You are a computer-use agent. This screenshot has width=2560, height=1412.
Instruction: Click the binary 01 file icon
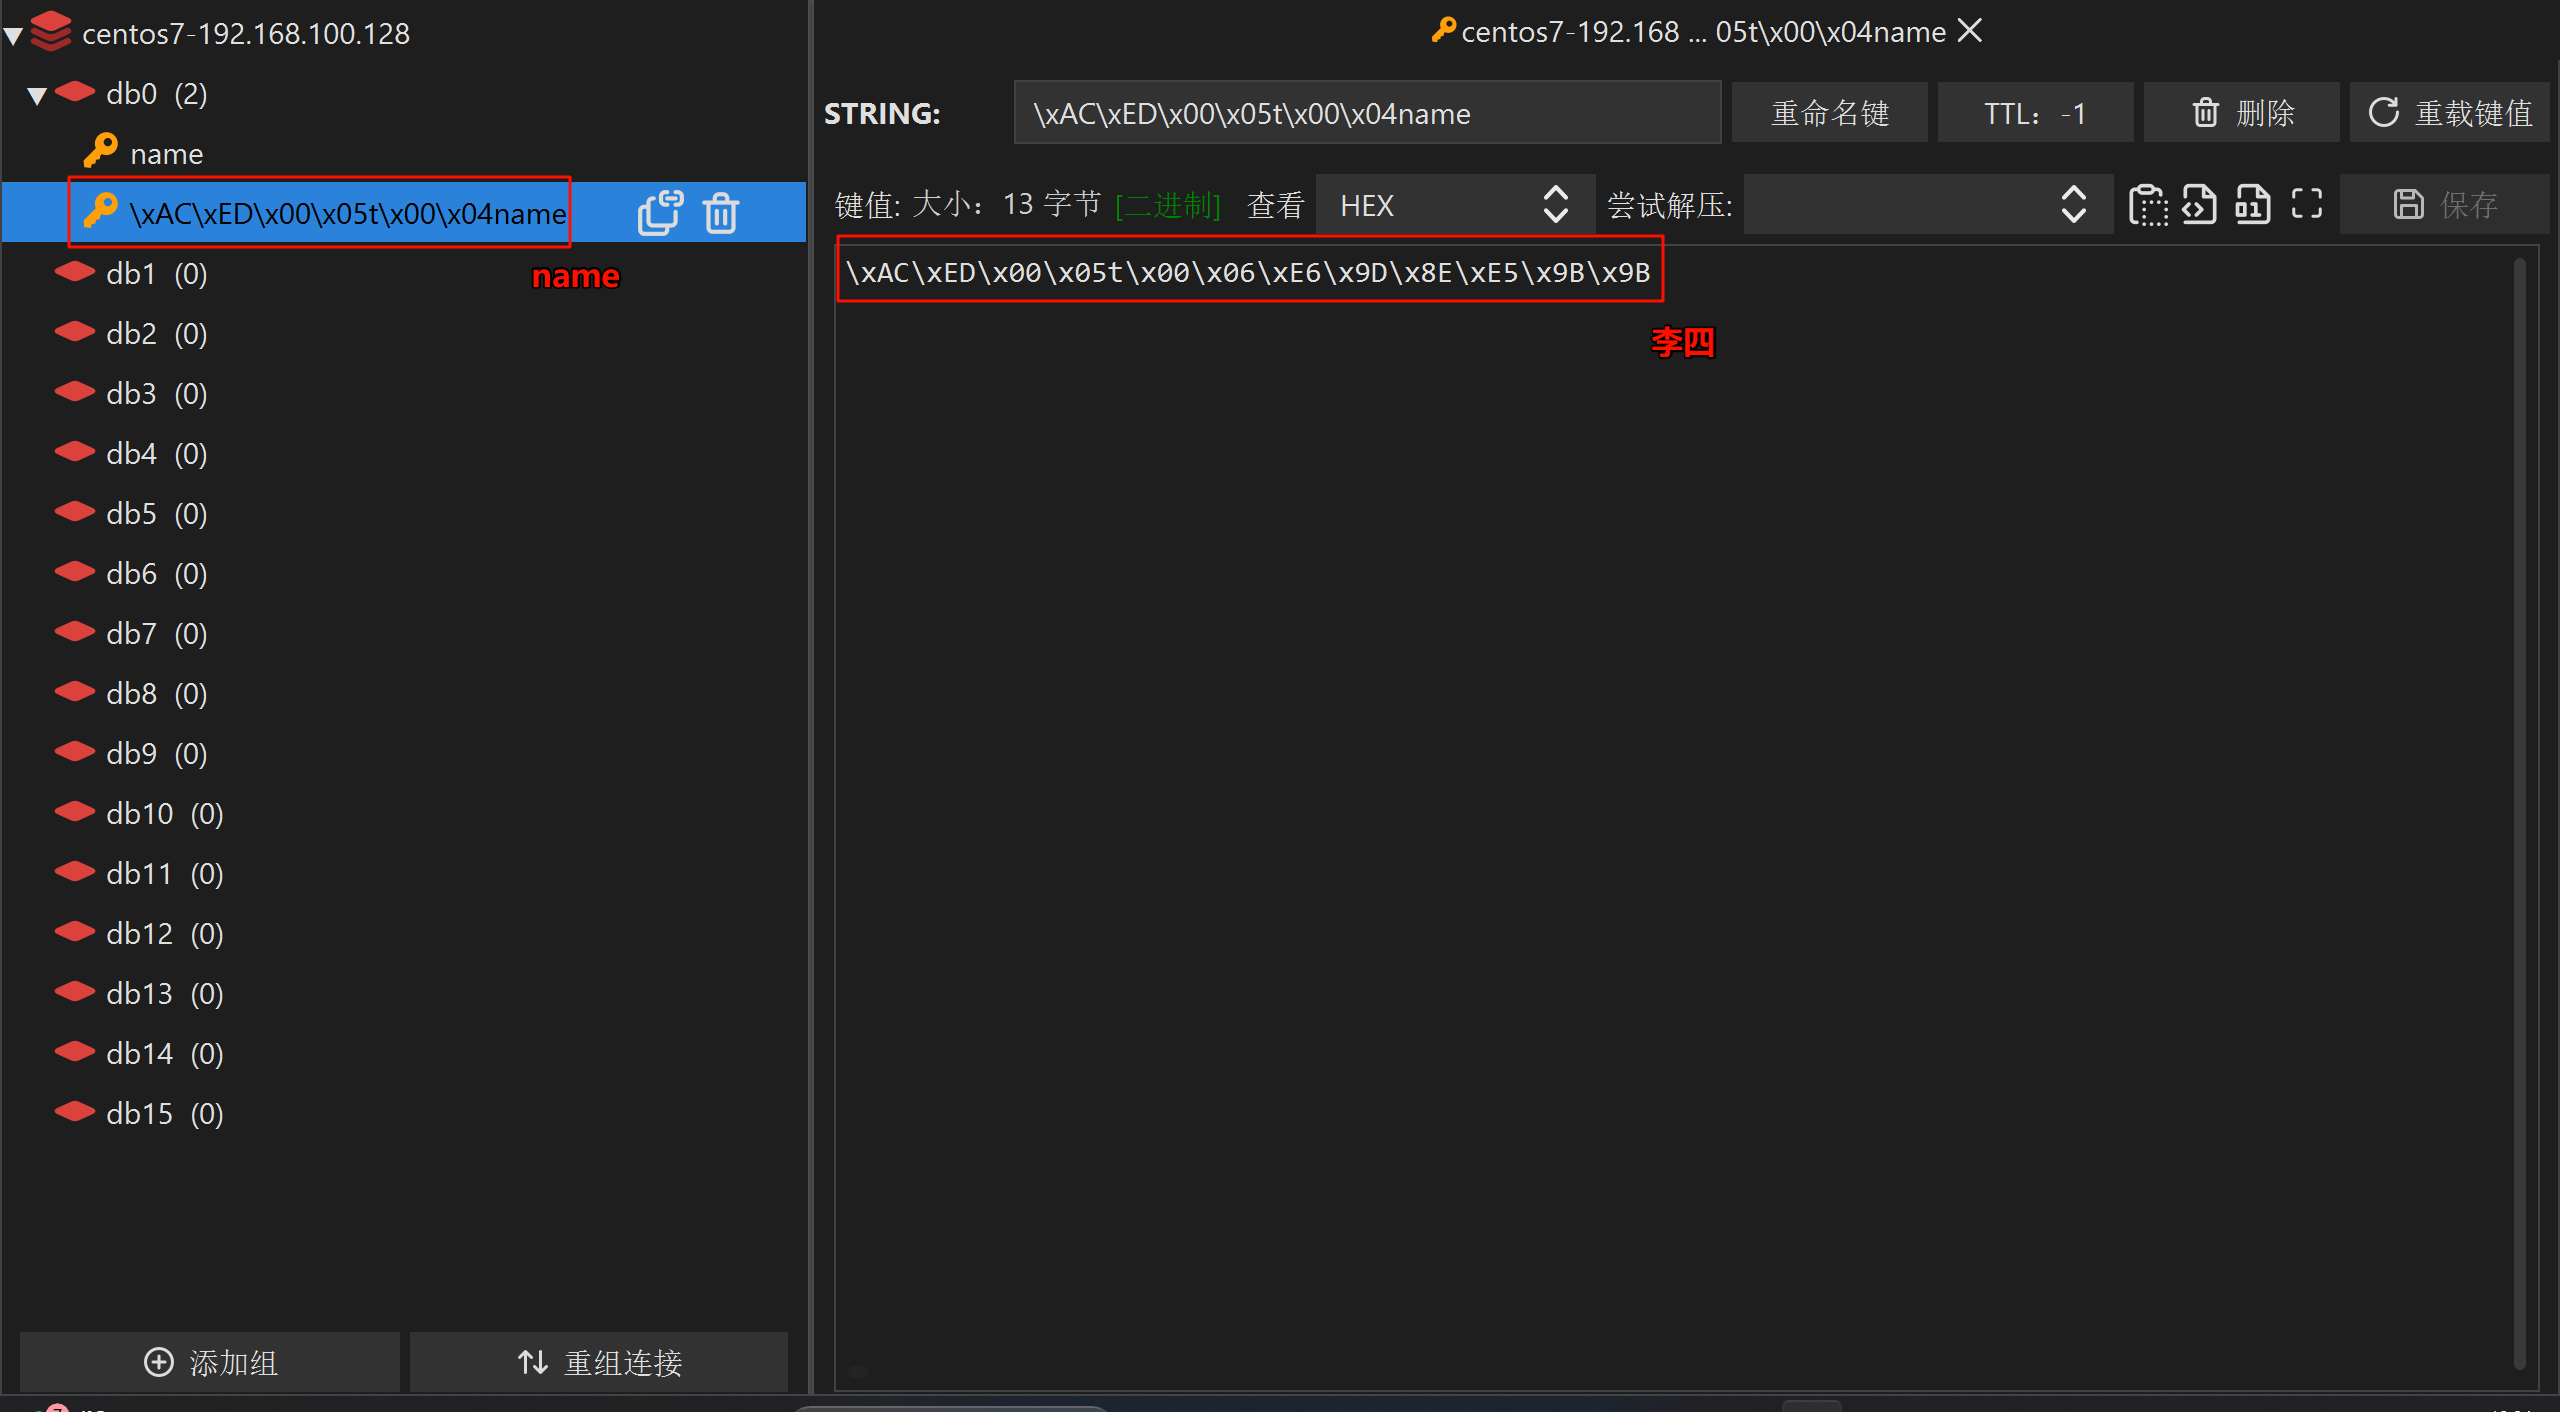pos(2252,205)
